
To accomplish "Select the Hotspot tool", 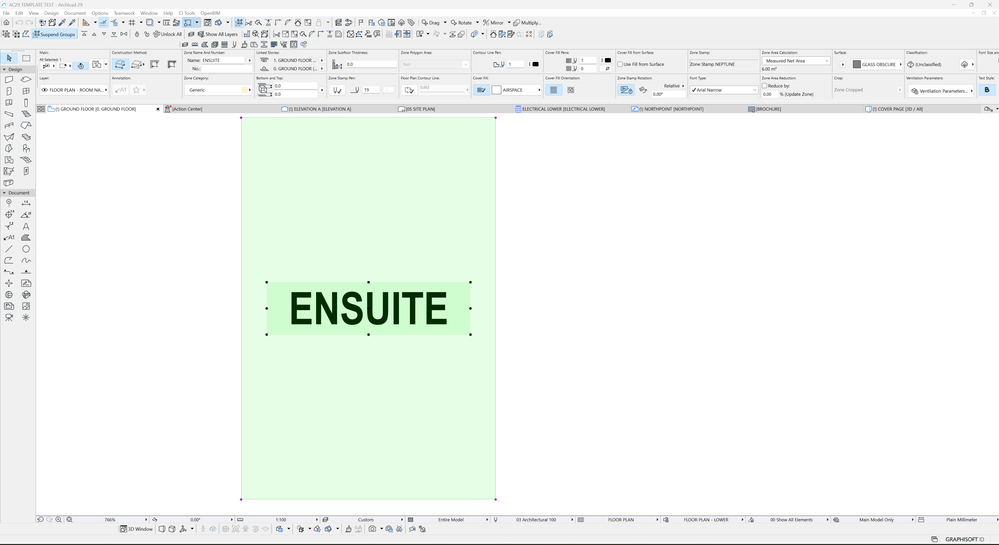I will (x=9, y=284).
